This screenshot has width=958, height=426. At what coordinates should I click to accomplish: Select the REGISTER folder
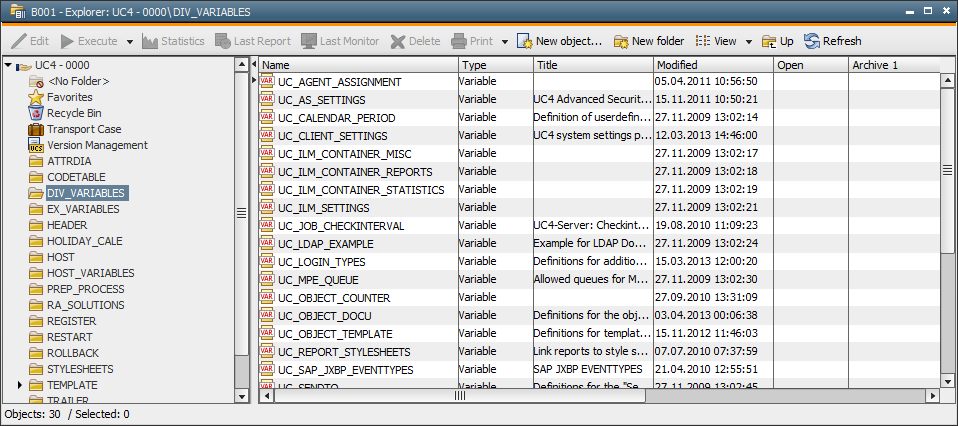62,321
